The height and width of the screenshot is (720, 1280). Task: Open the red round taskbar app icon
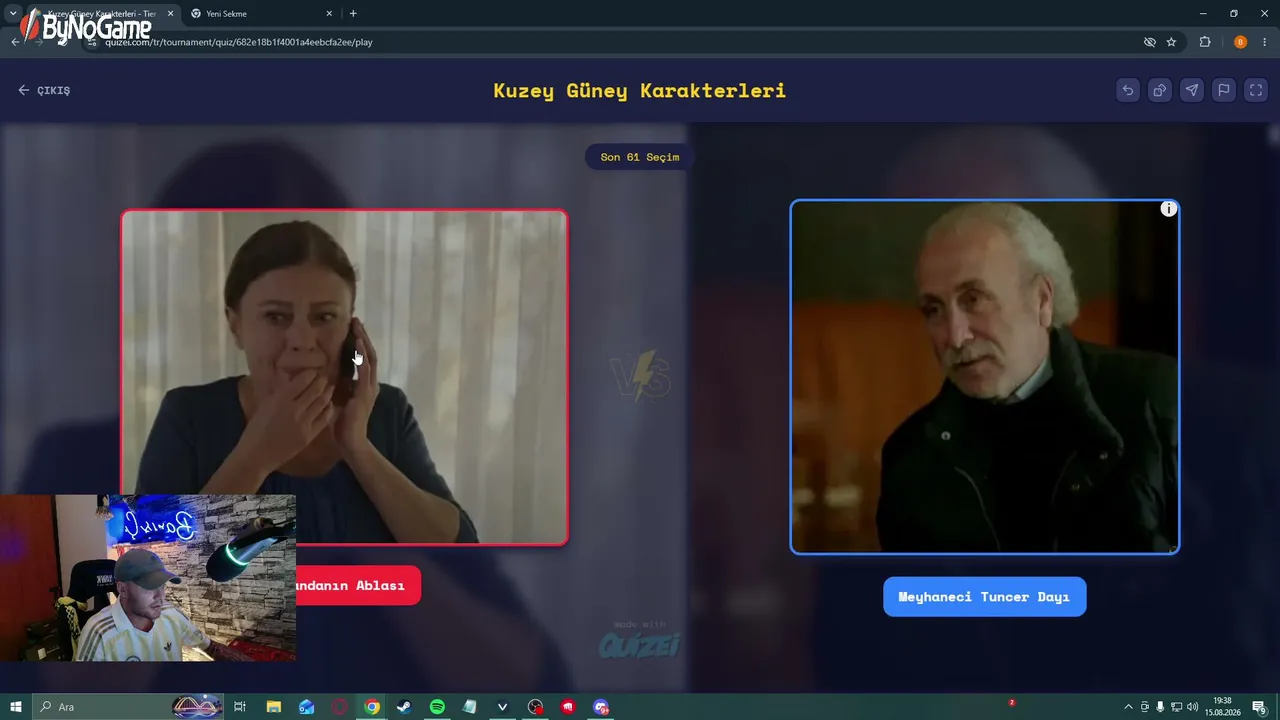(x=568, y=707)
